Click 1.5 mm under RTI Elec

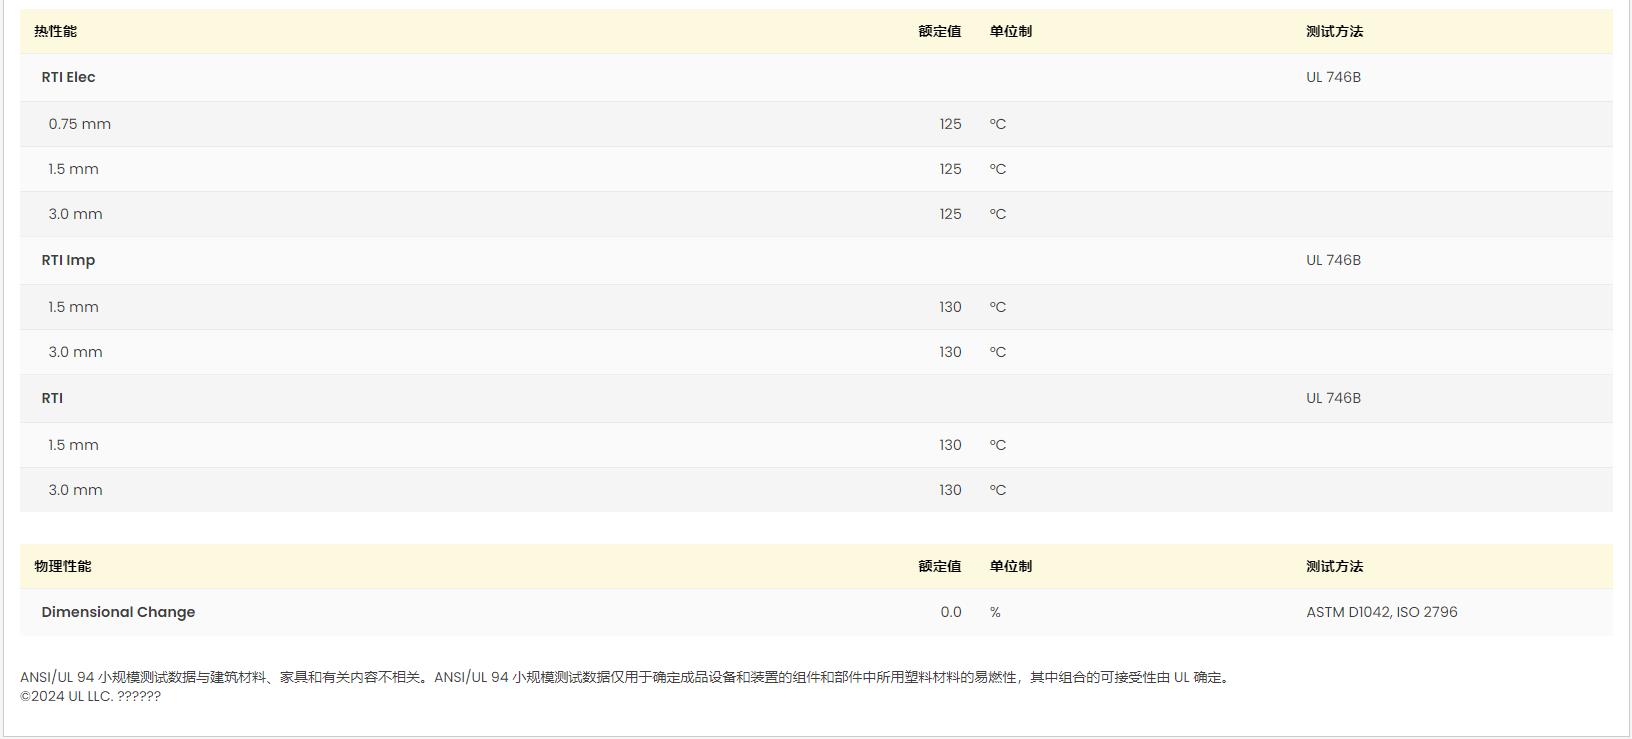pyautogui.click(x=73, y=169)
